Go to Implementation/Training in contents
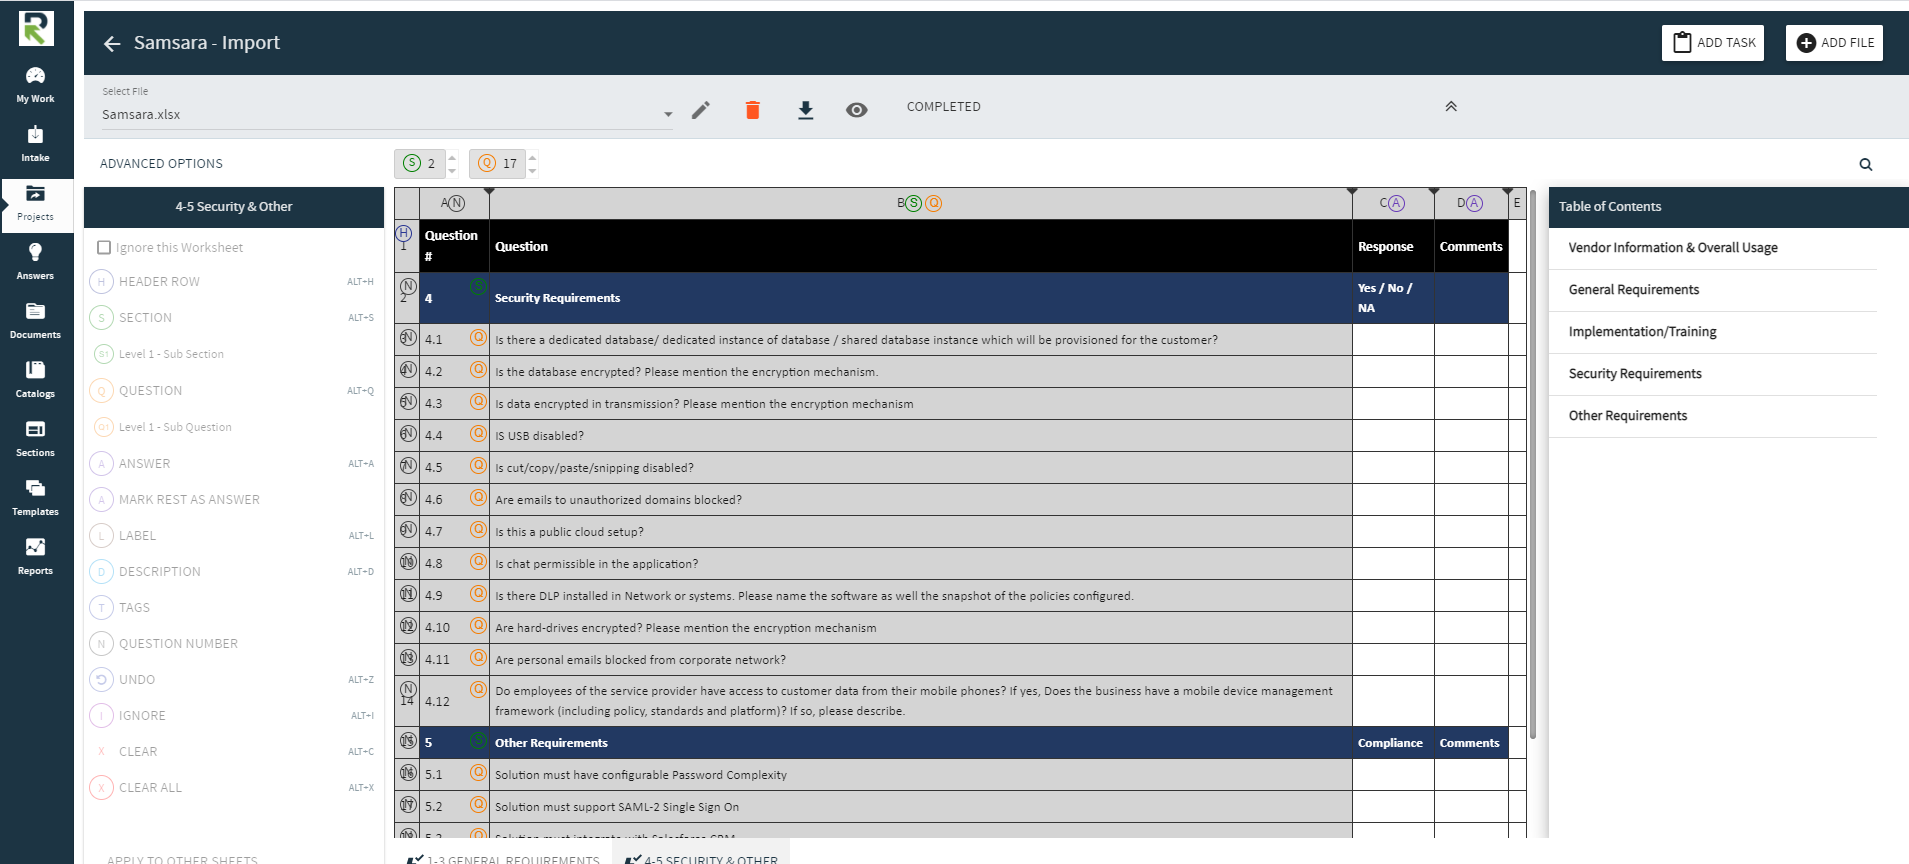The width and height of the screenshot is (1909, 864). tap(1642, 332)
